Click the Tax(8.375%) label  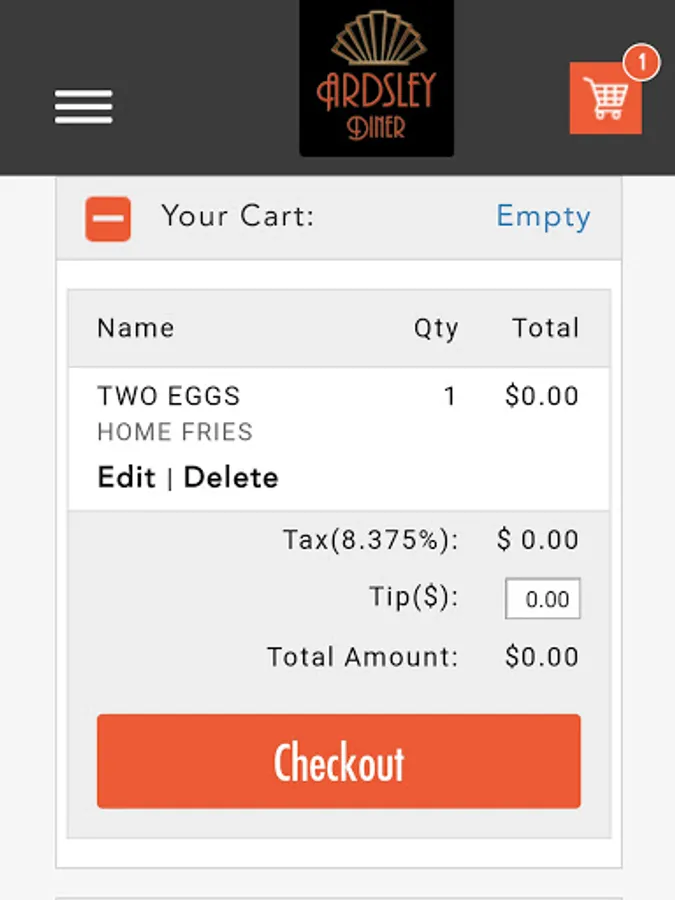click(371, 540)
